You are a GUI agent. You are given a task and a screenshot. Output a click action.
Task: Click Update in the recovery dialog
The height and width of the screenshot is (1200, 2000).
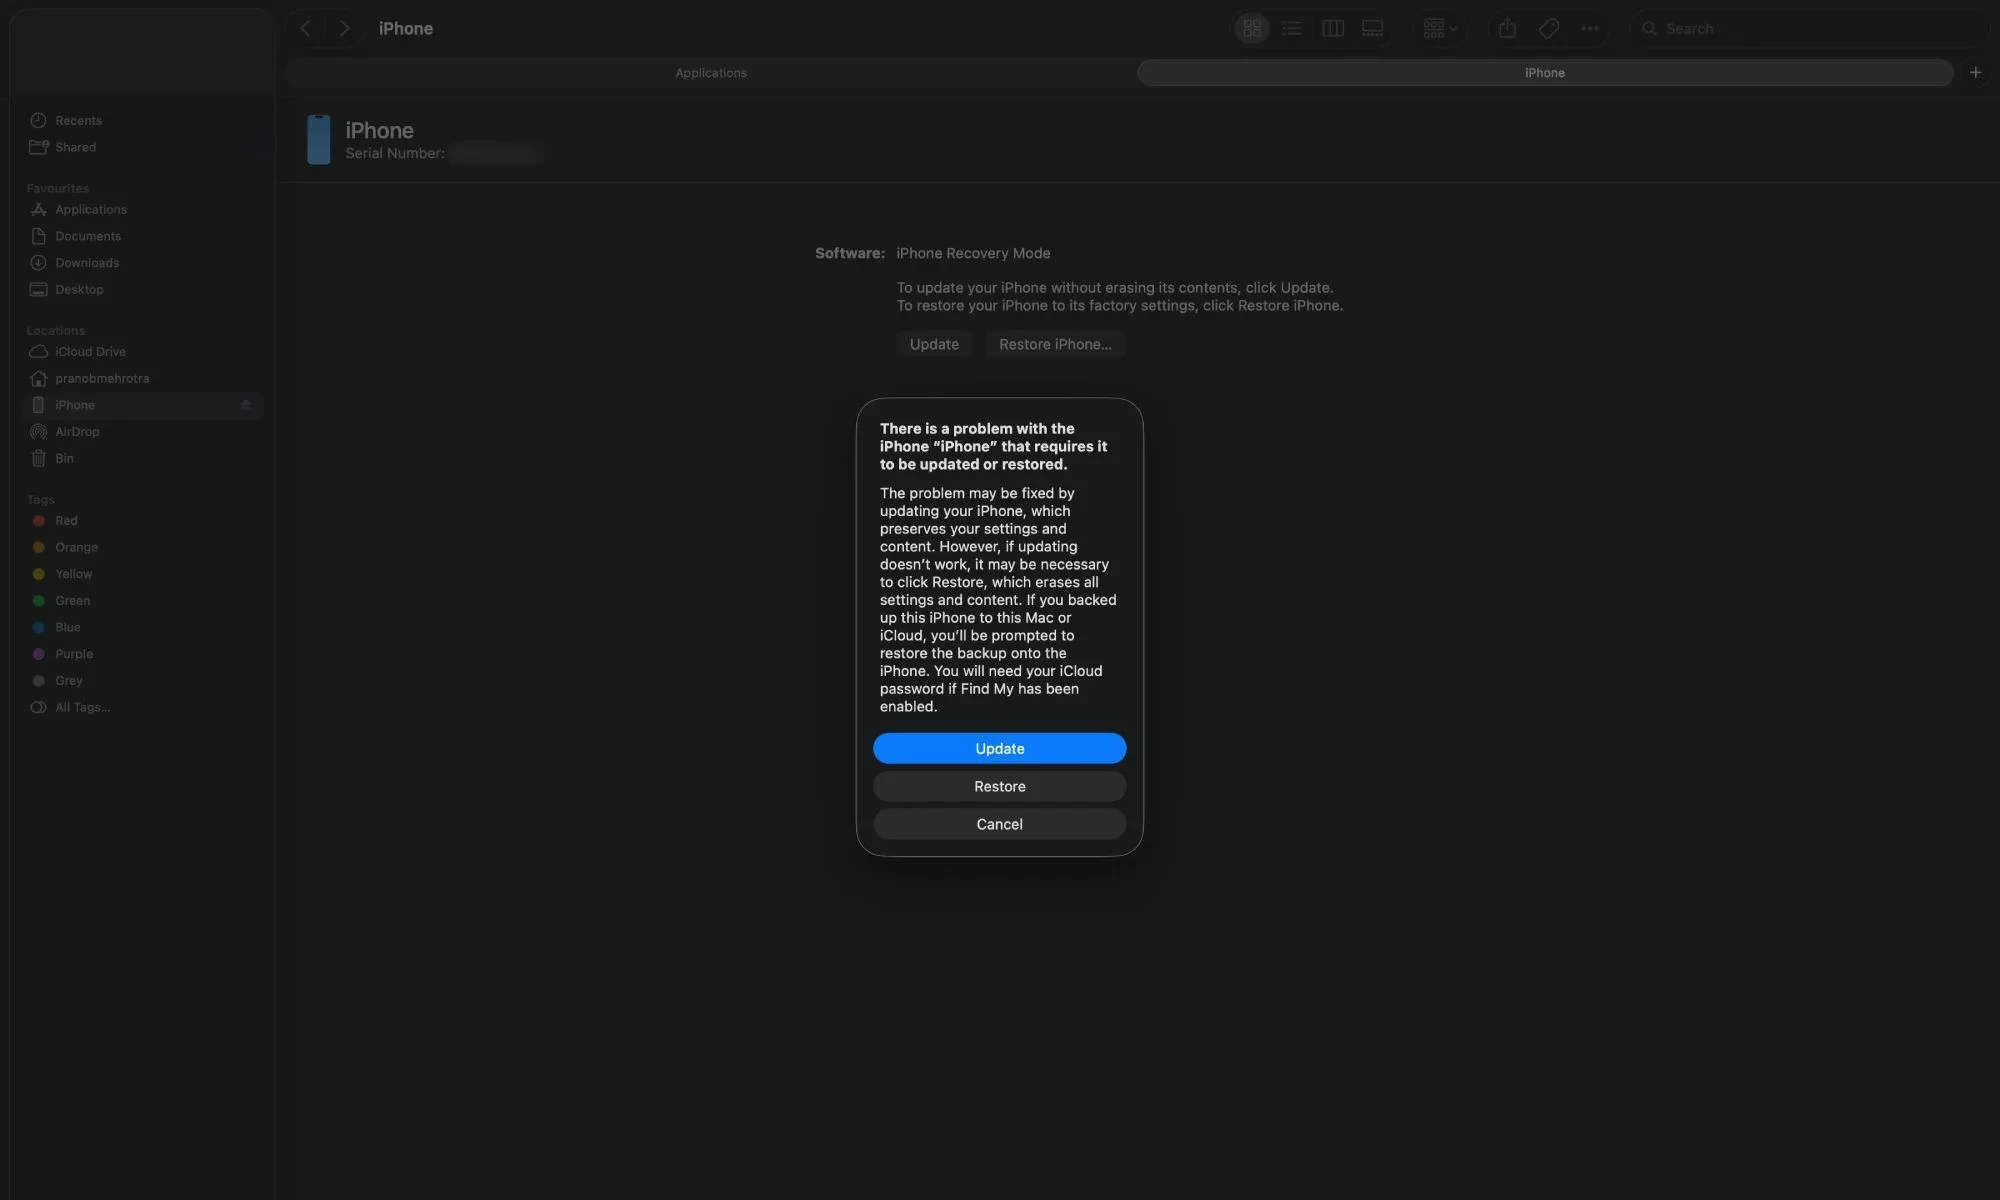click(x=999, y=748)
